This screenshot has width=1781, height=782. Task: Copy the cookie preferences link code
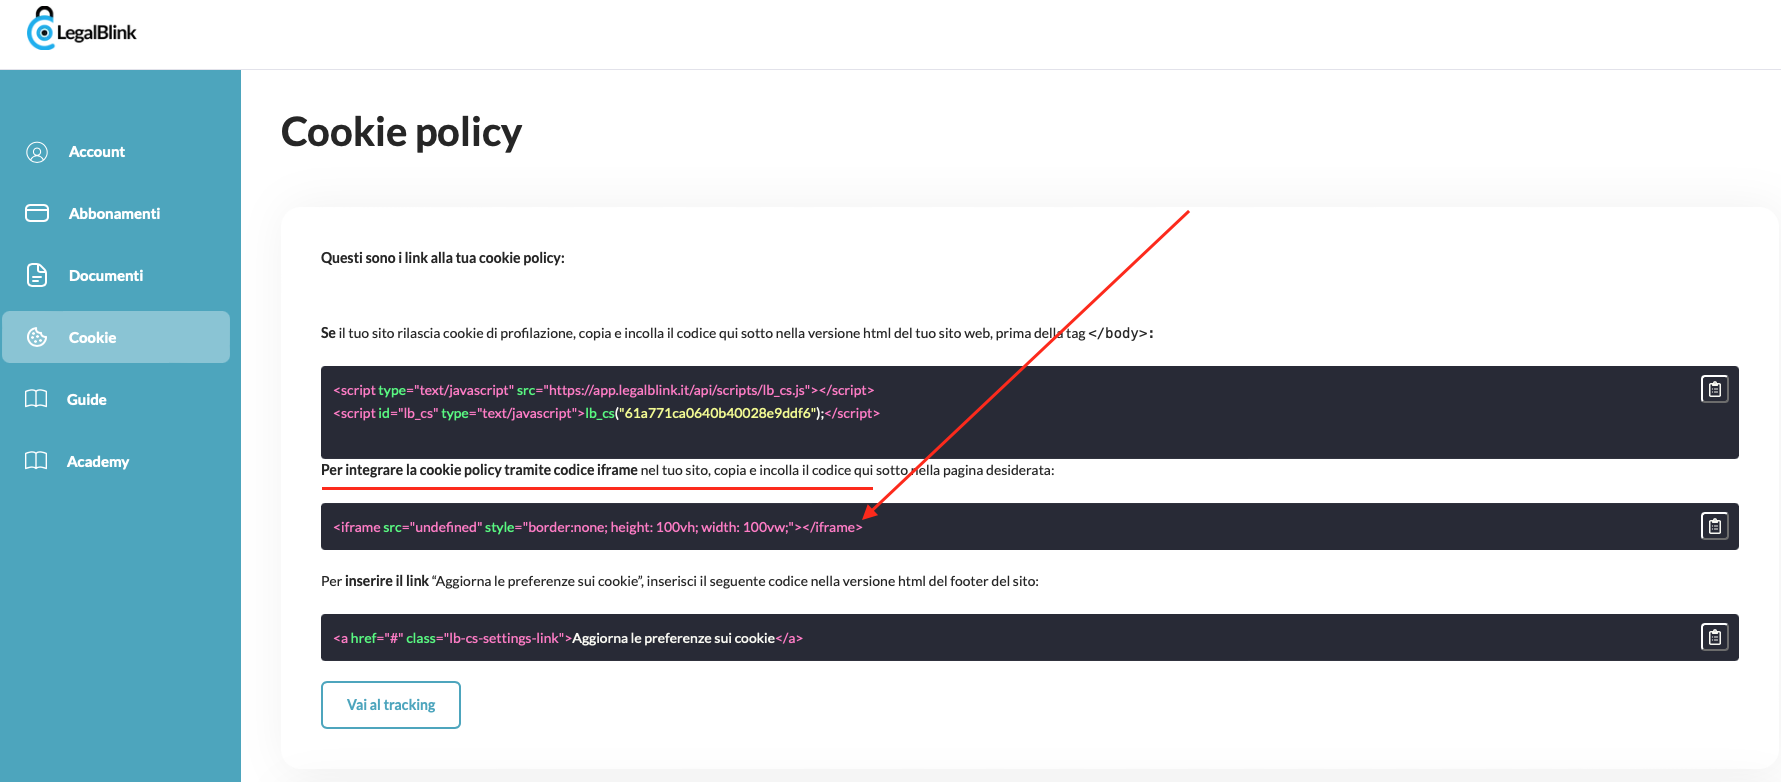pos(1715,637)
